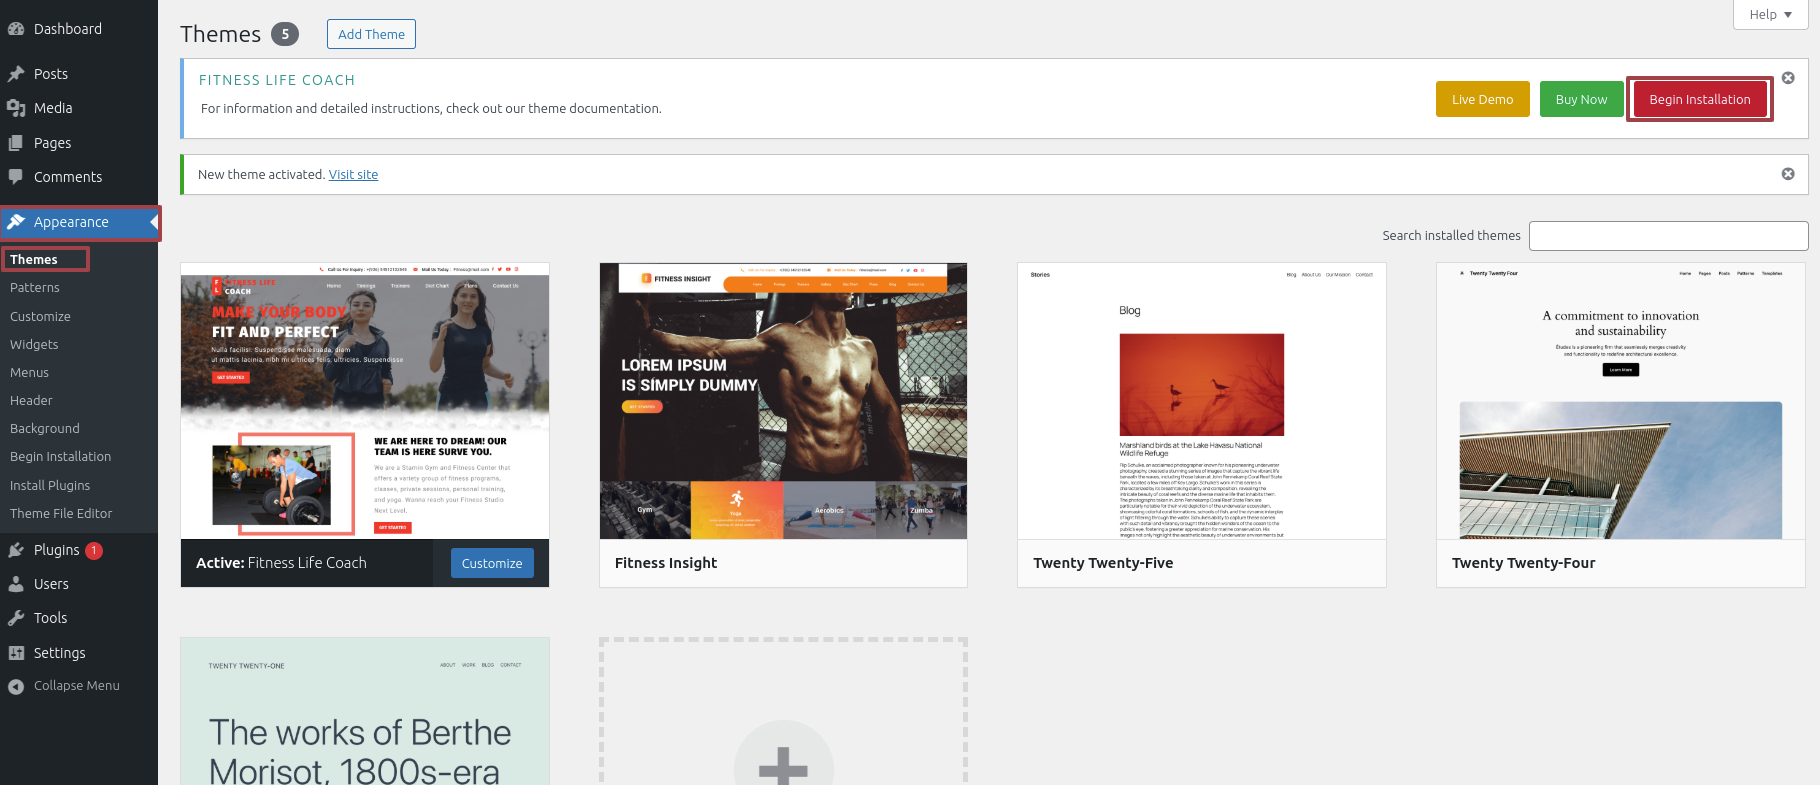Open the Fitness Insight theme thumbnail
1820x785 pixels.
tap(783, 401)
